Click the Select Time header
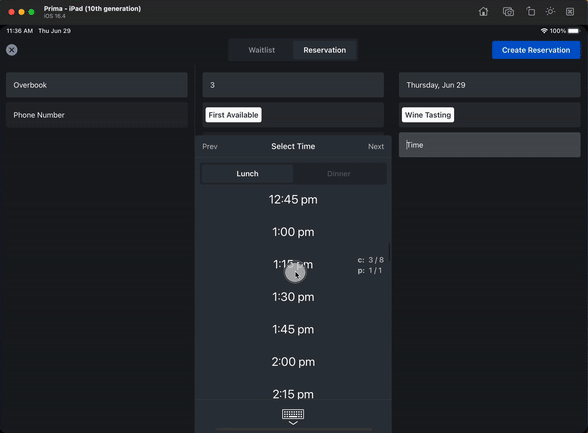The width and height of the screenshot is (588, 433). 293,147
